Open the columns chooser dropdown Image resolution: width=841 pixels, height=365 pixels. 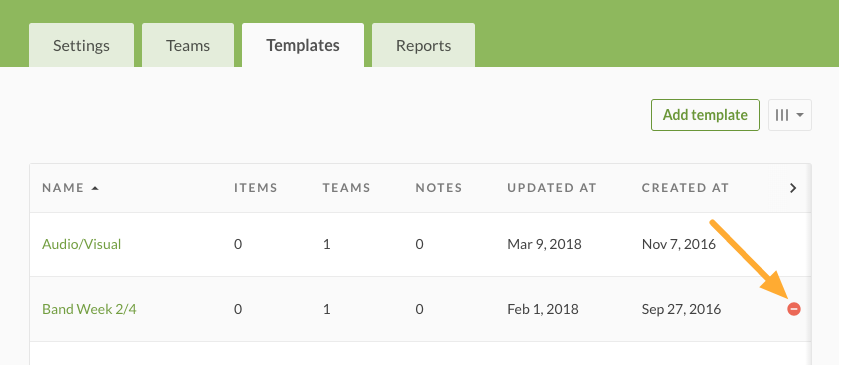pyautogui.click(x=790, y=115)
